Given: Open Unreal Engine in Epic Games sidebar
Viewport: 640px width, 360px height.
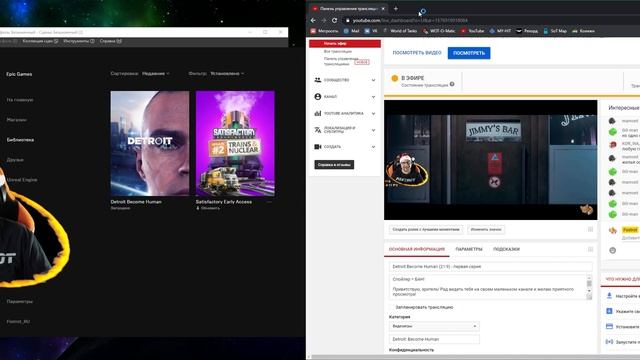Looking at the screenshot, I should pos(22,180).
